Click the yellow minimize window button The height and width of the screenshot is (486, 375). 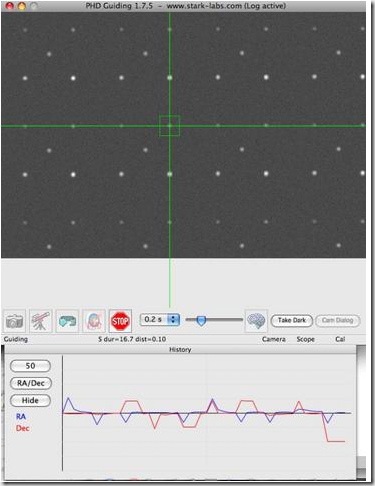tap(22, 6)
